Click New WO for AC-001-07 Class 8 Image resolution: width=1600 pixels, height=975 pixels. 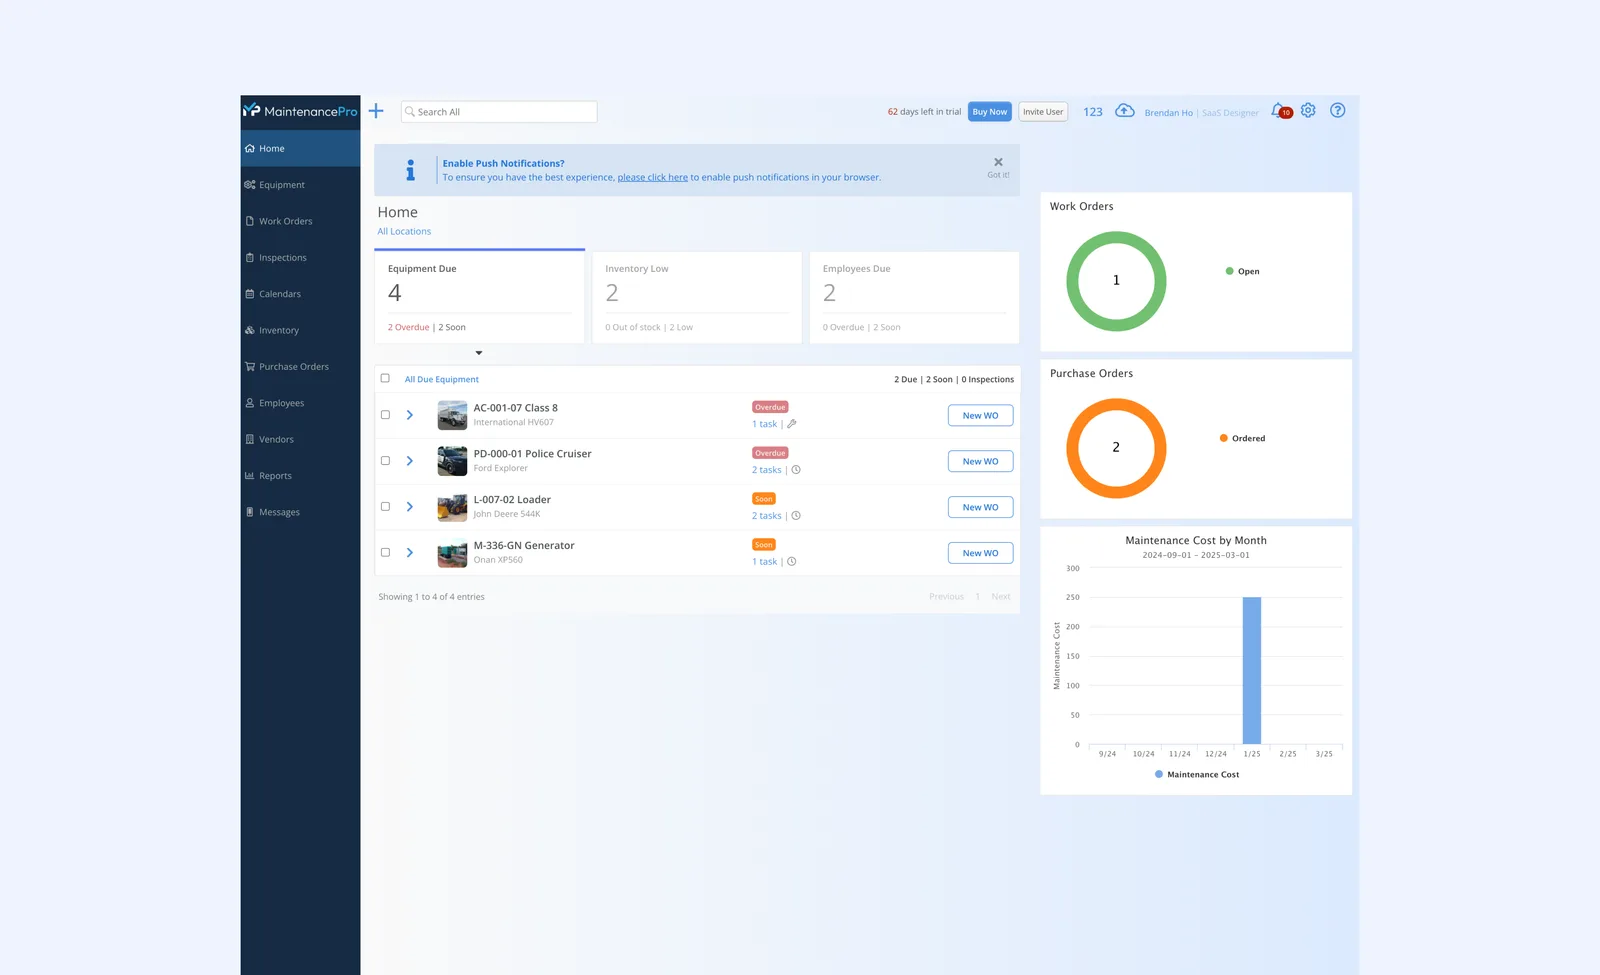click(x=980, y=416)
